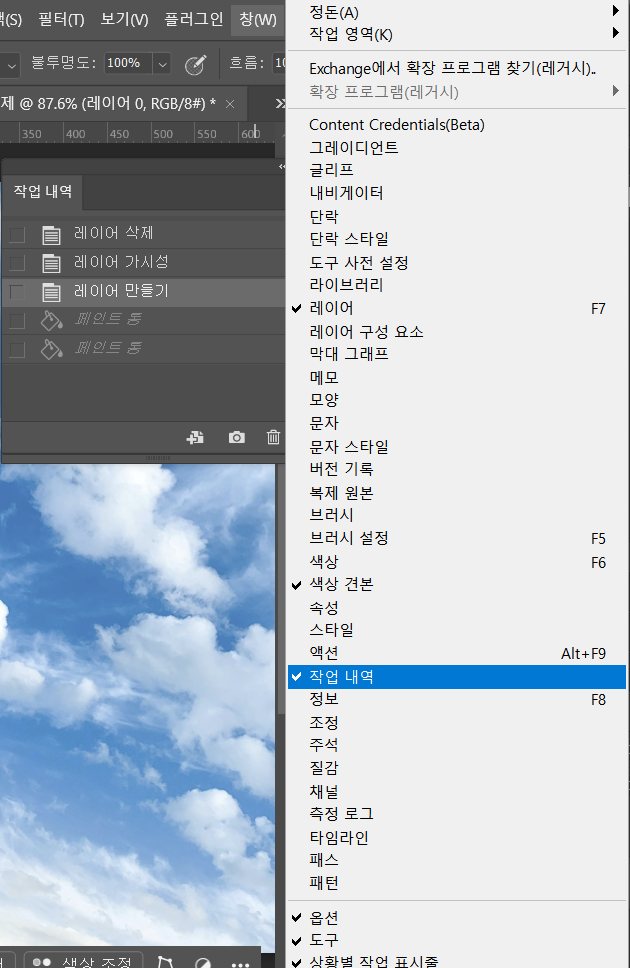Open the 창(W) menu
Viewport: 630px width, 968px height.
click(x=258, y=19)
